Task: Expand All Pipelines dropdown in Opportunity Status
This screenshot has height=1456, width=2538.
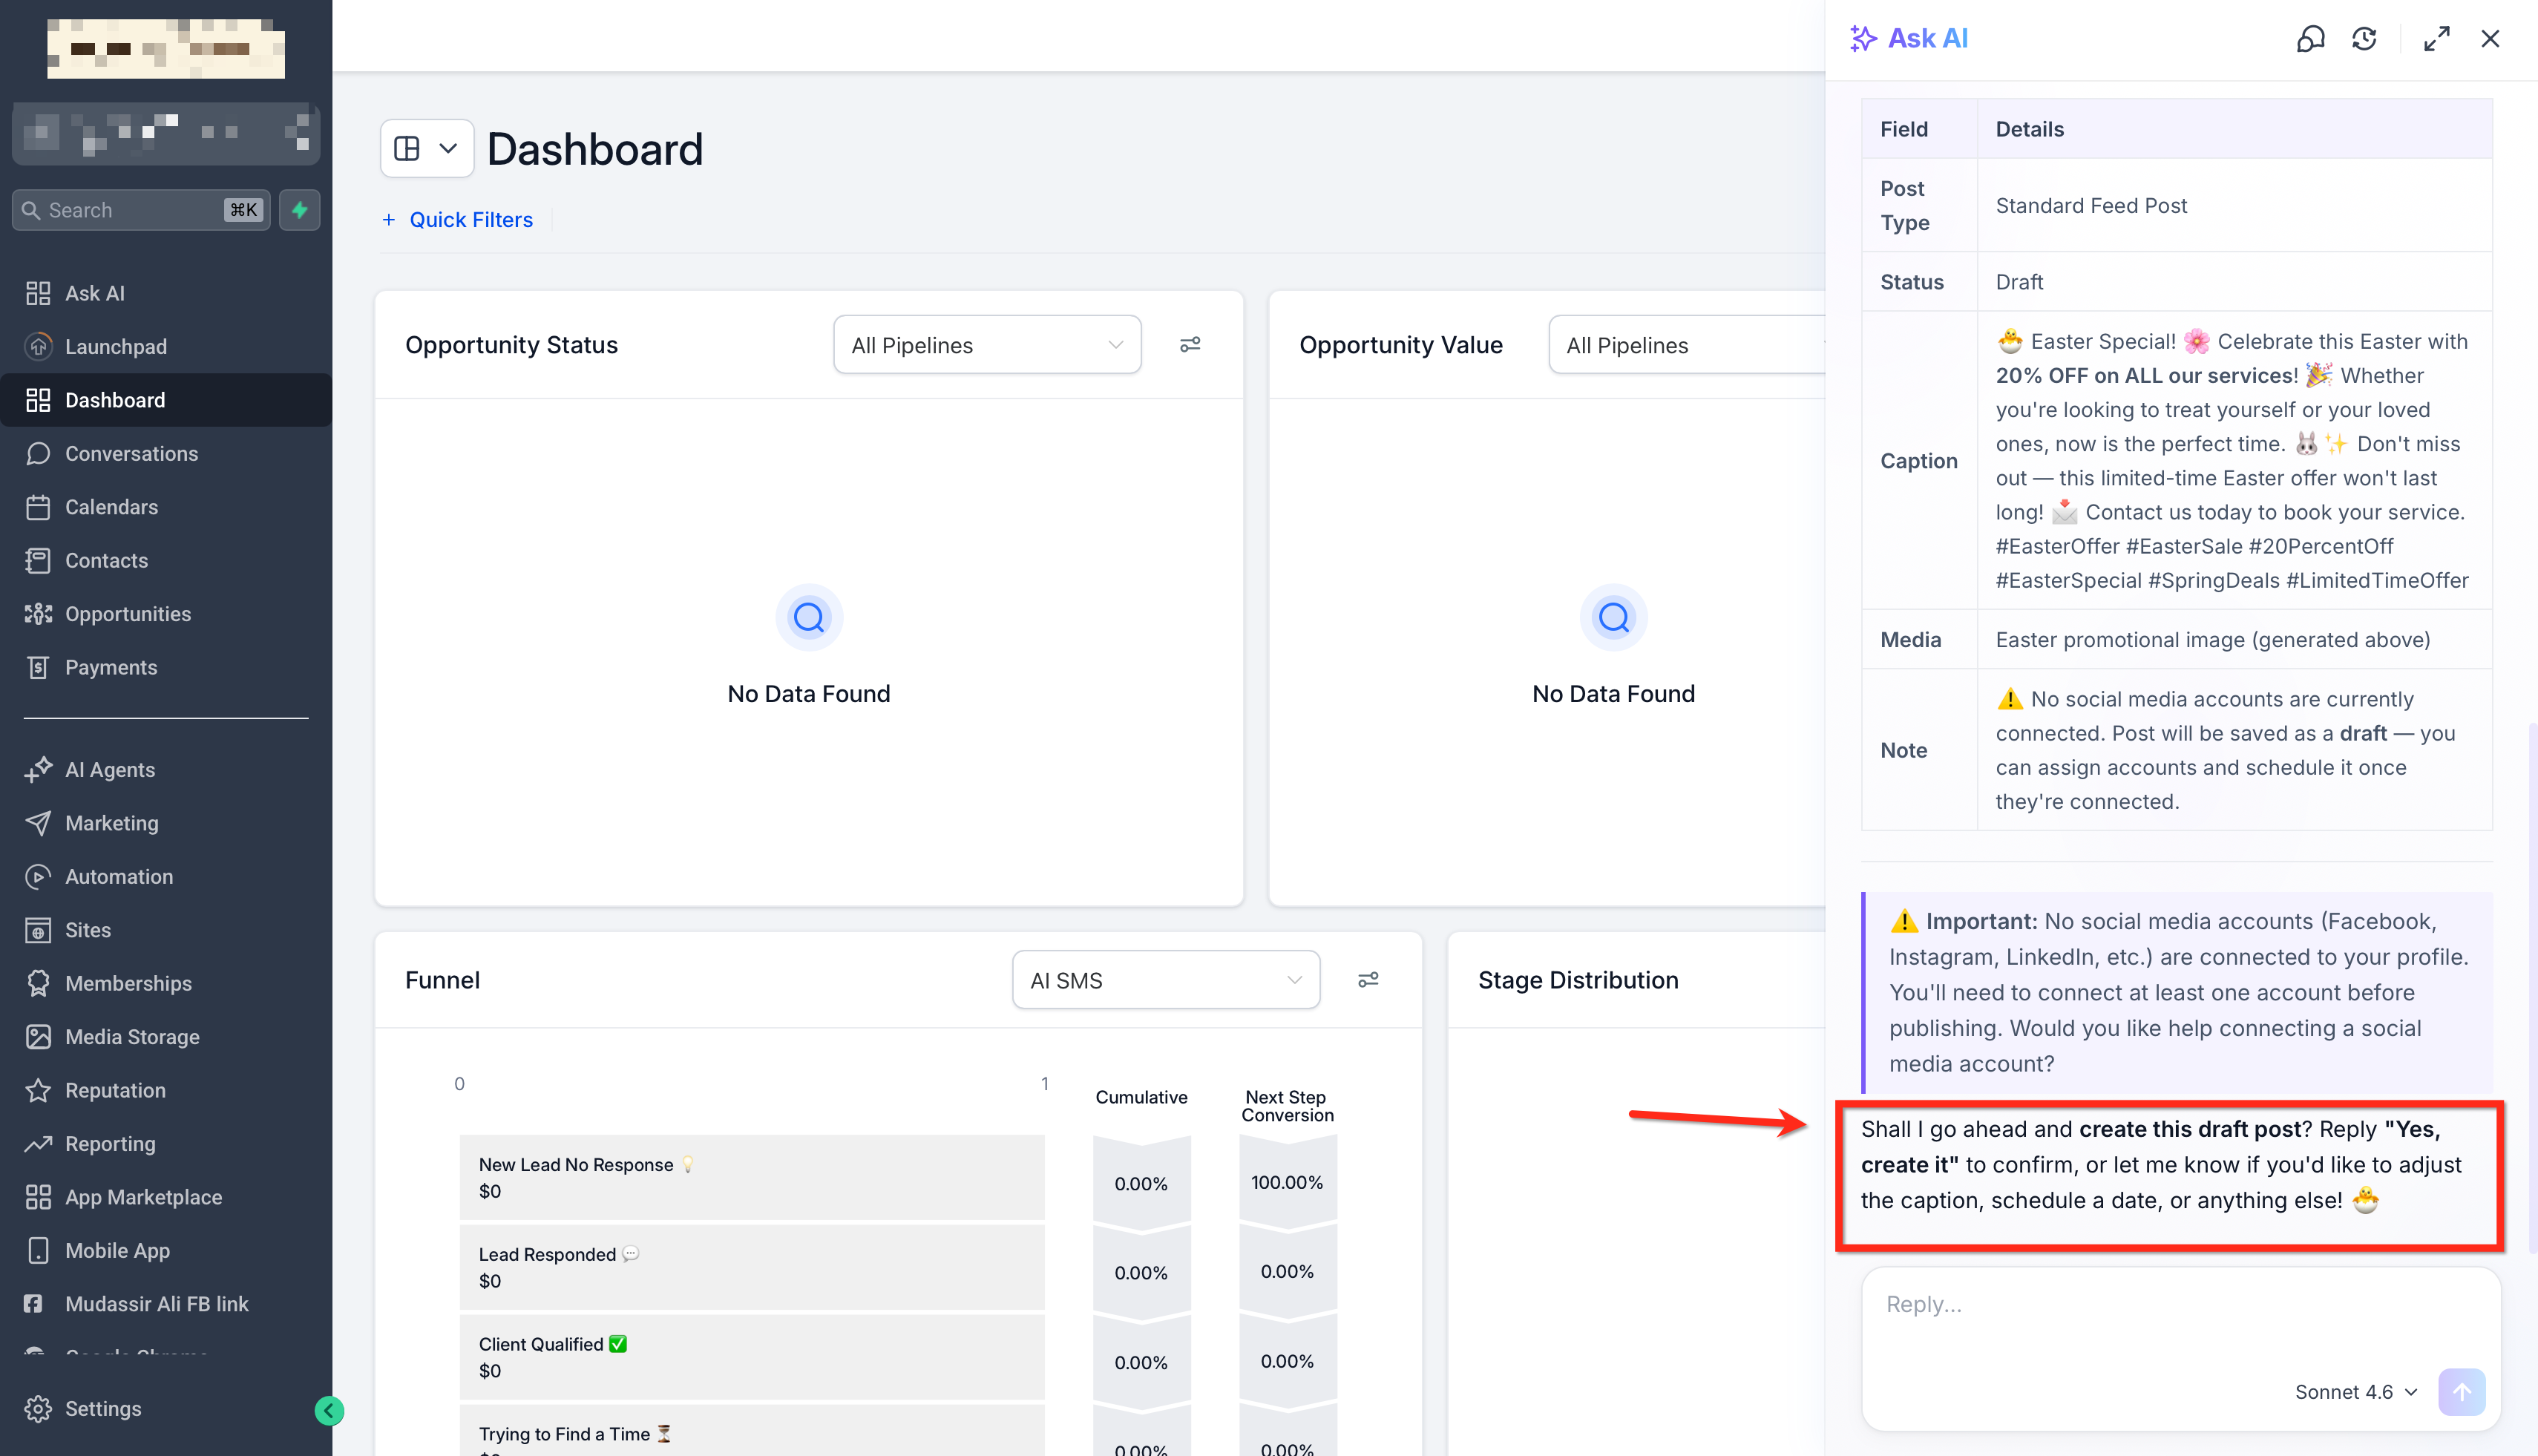Action: [x=986, y=345]
